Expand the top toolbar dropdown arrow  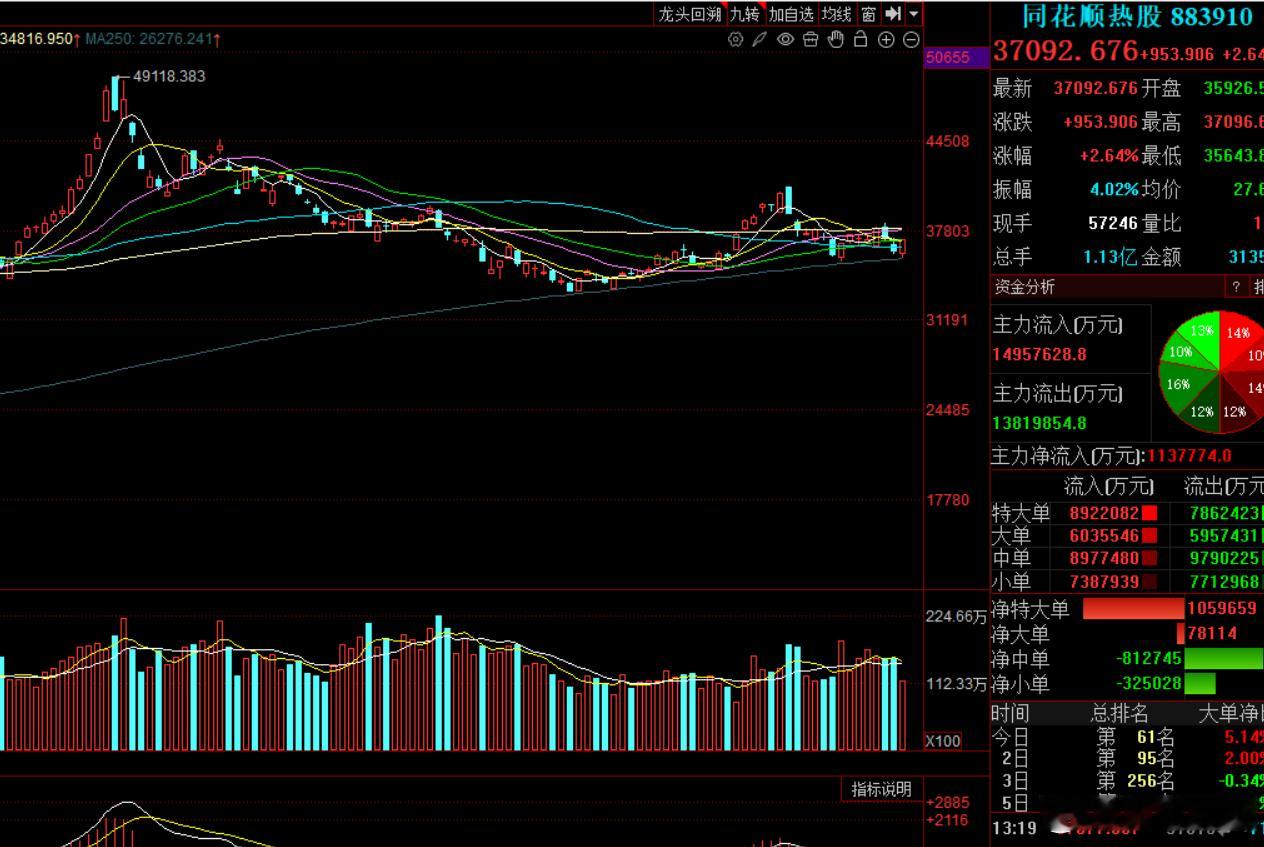click(913, 13)
